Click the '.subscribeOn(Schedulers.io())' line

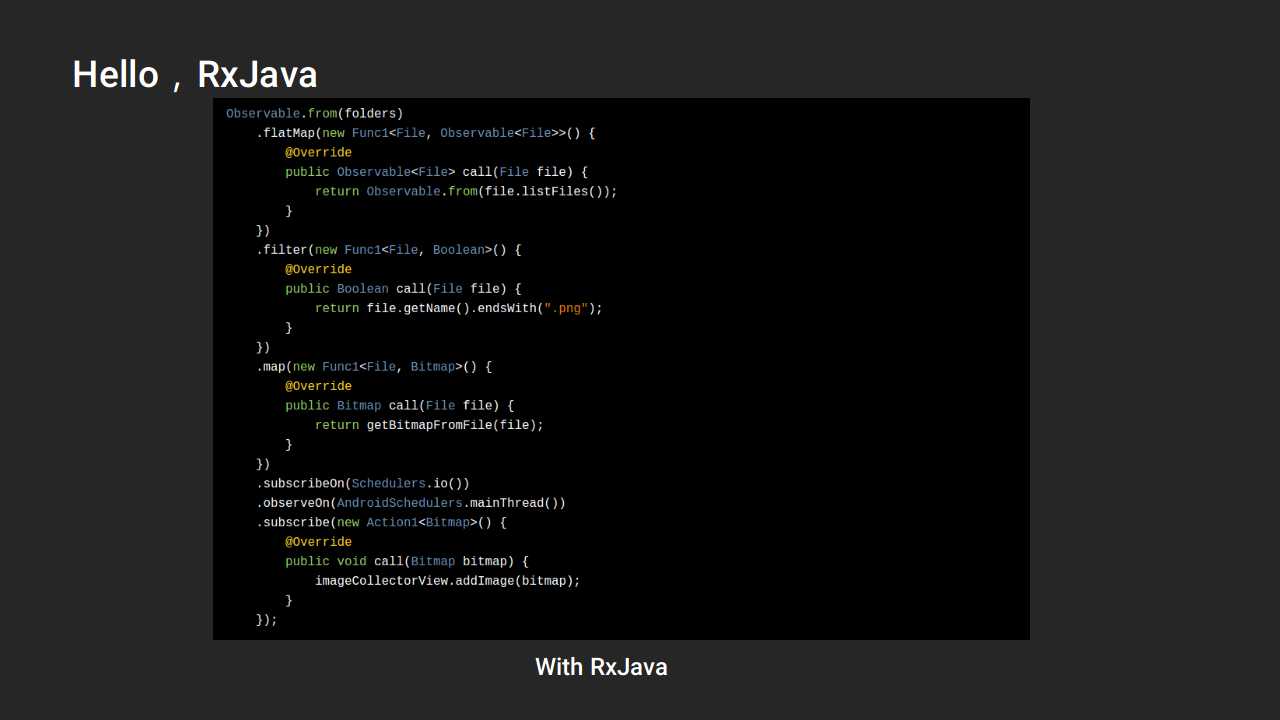point(363,484)
